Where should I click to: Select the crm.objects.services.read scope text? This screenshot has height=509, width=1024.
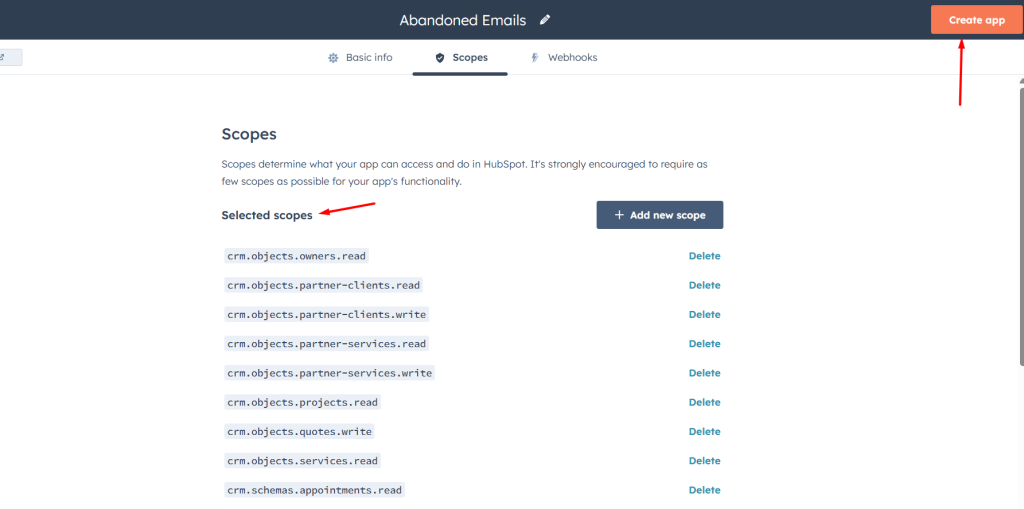click(x=302, y=461)
